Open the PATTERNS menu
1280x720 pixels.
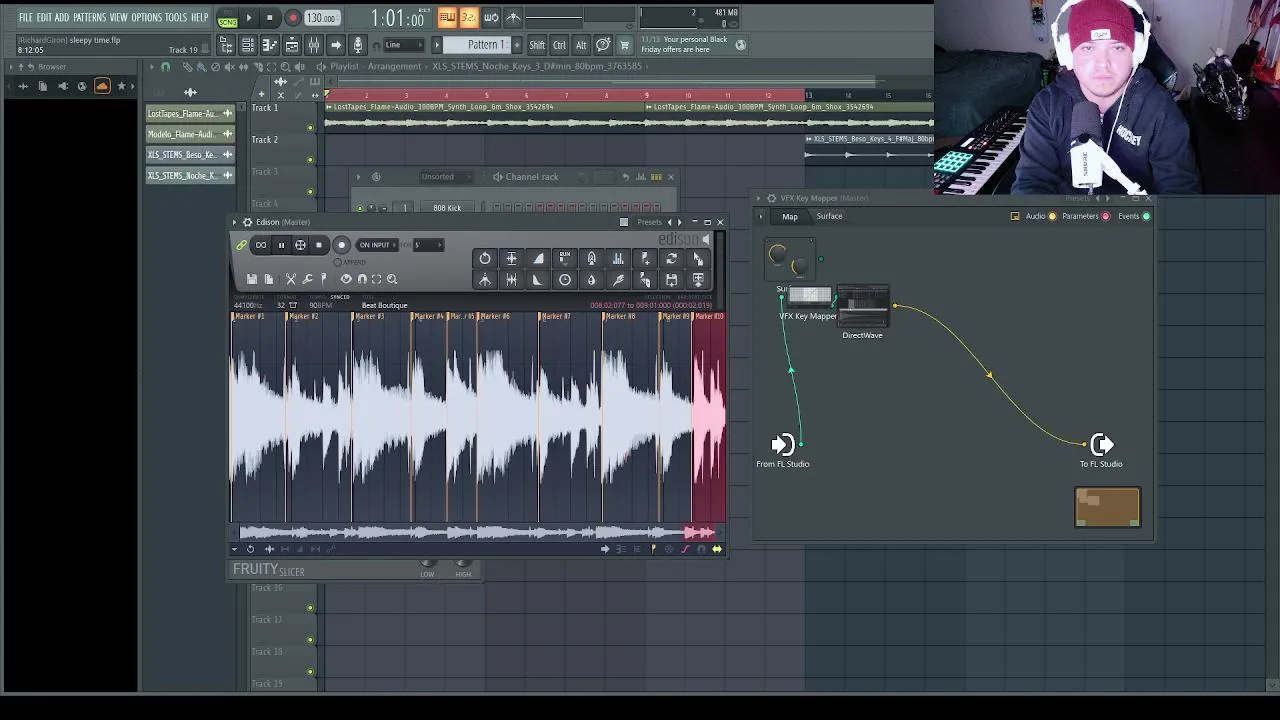(x=89, y=18)
